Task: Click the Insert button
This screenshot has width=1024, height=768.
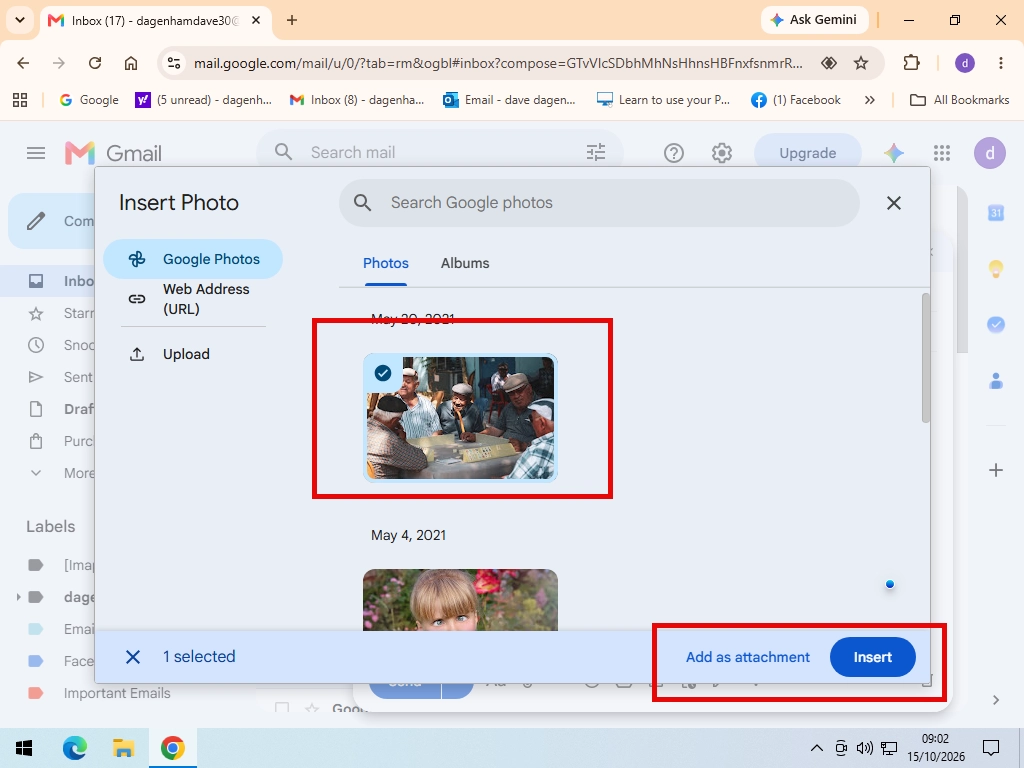Action: click(872, 657)
